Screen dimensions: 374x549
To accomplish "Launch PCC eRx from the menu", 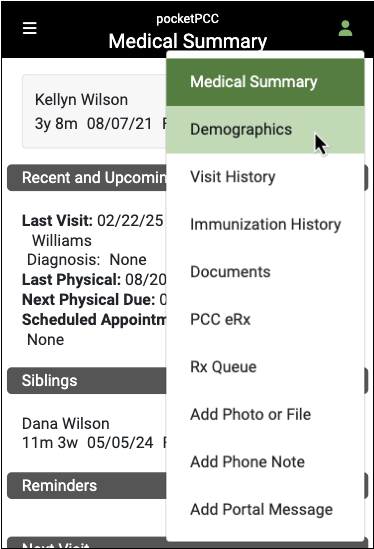I will coord(265,319).
